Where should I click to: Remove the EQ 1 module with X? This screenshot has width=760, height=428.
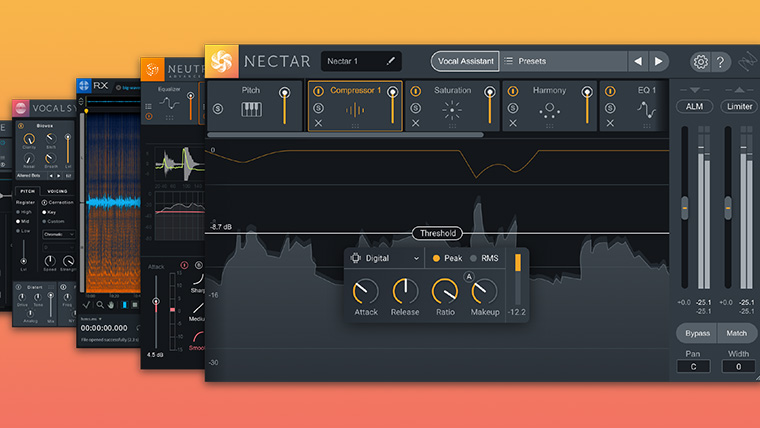click(610, 123)
